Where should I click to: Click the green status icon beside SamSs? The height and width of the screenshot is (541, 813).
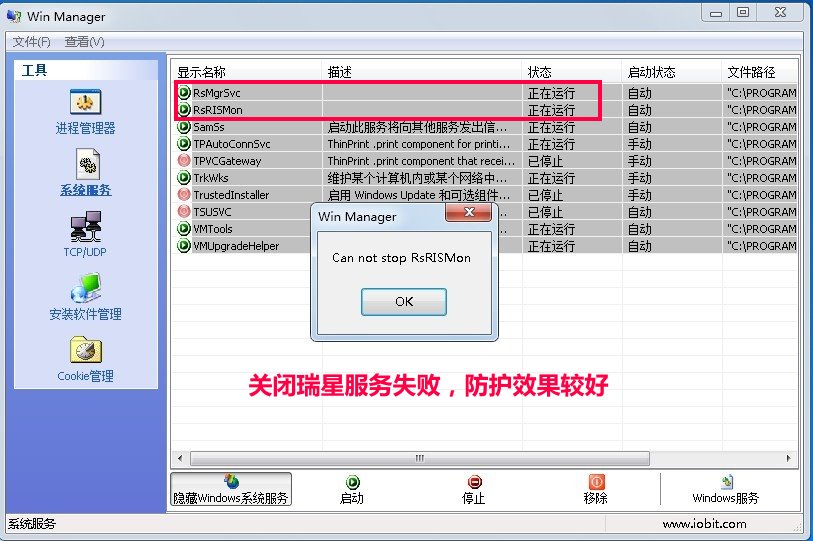[x=184, y=127]
